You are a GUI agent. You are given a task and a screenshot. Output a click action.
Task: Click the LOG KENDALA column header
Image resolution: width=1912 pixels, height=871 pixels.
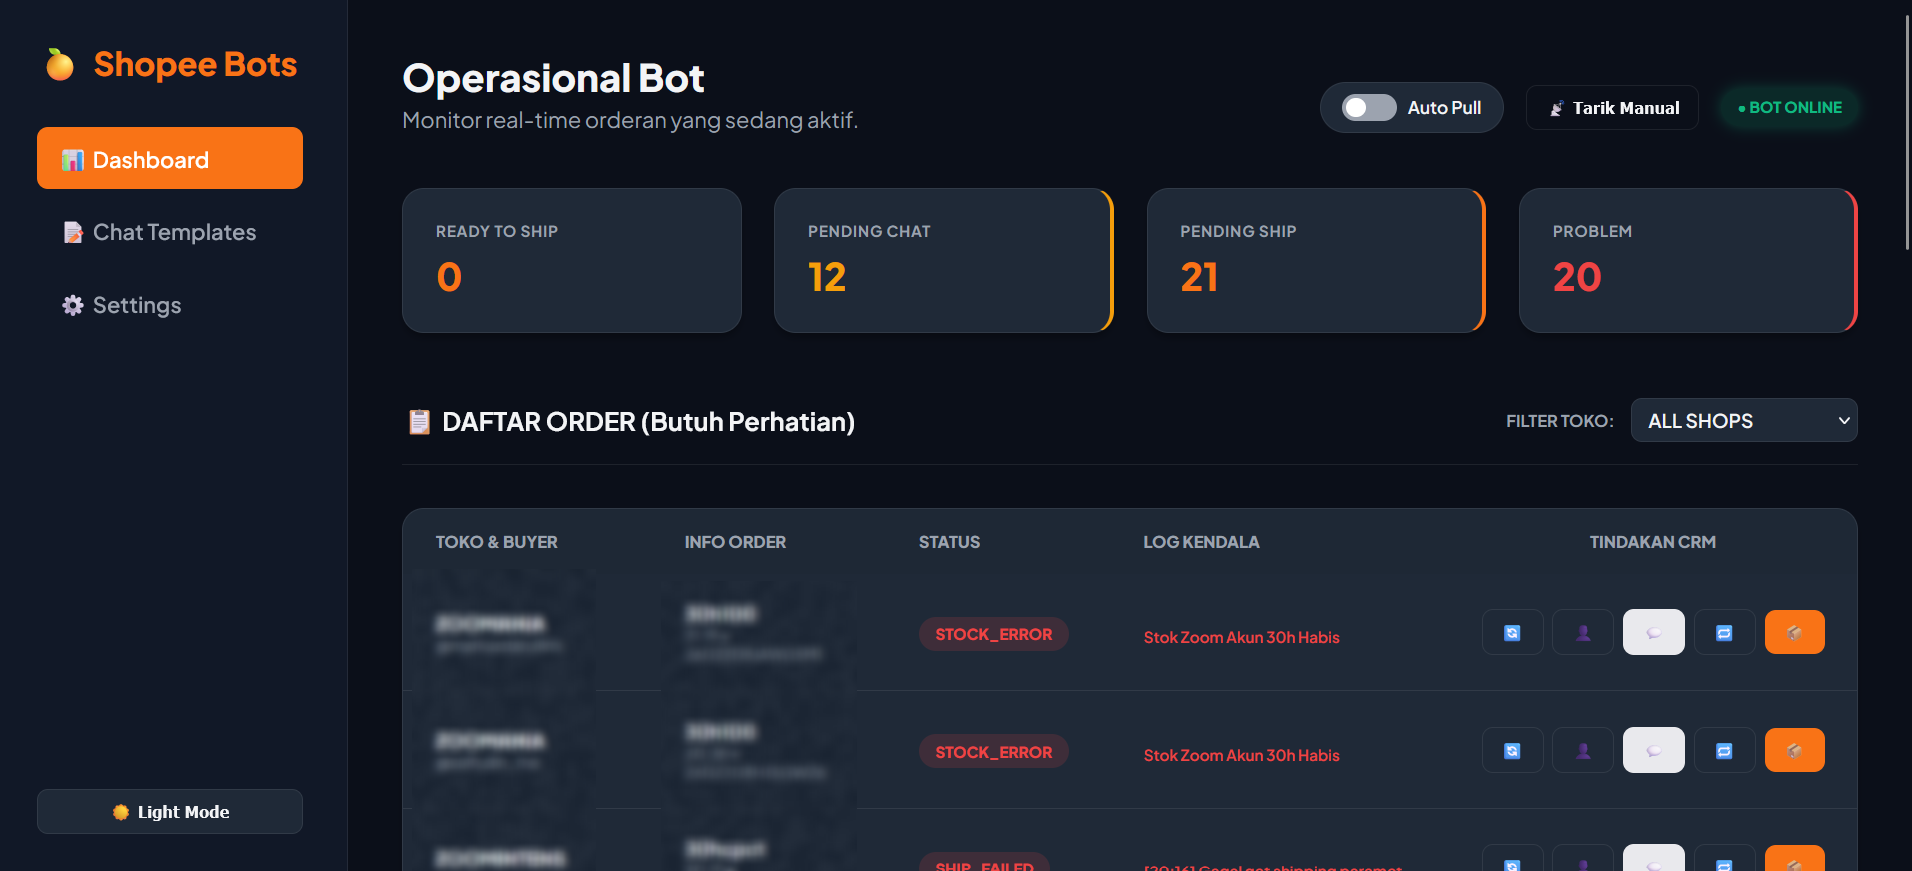(1201, 542)
